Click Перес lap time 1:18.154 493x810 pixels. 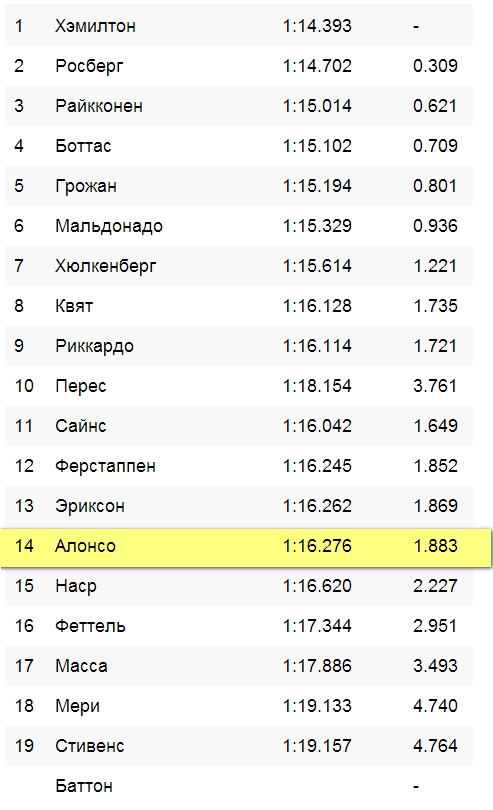pos(317,386)
